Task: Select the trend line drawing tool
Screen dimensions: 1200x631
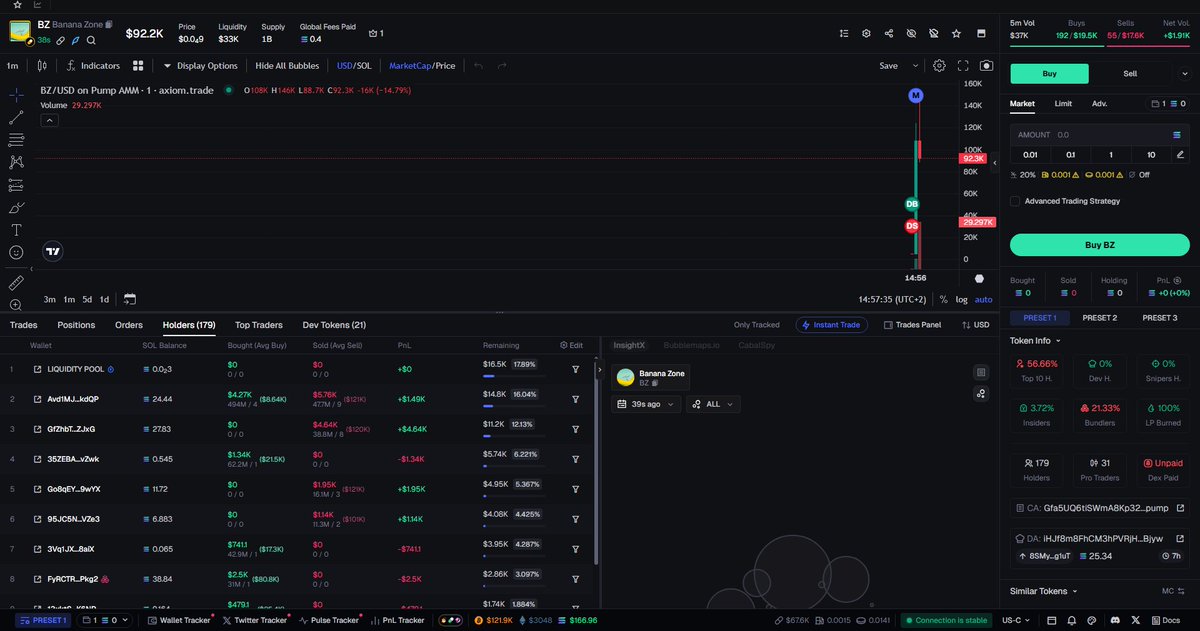Action: tap(16, 117)
